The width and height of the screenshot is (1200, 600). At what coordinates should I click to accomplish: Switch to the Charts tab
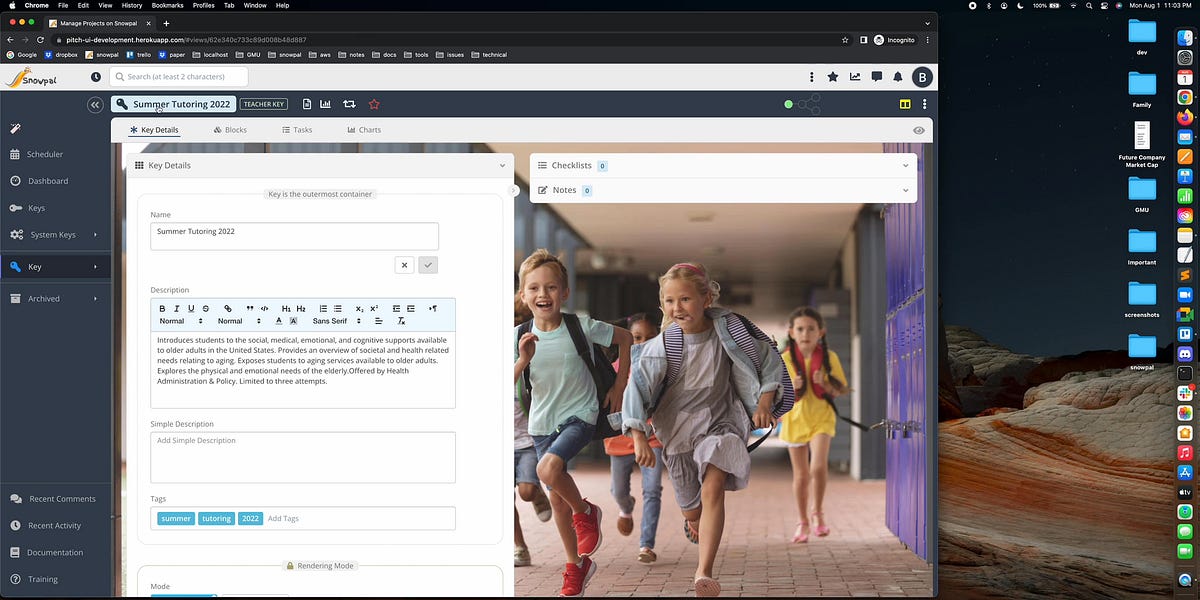click(x=364, y=130)
